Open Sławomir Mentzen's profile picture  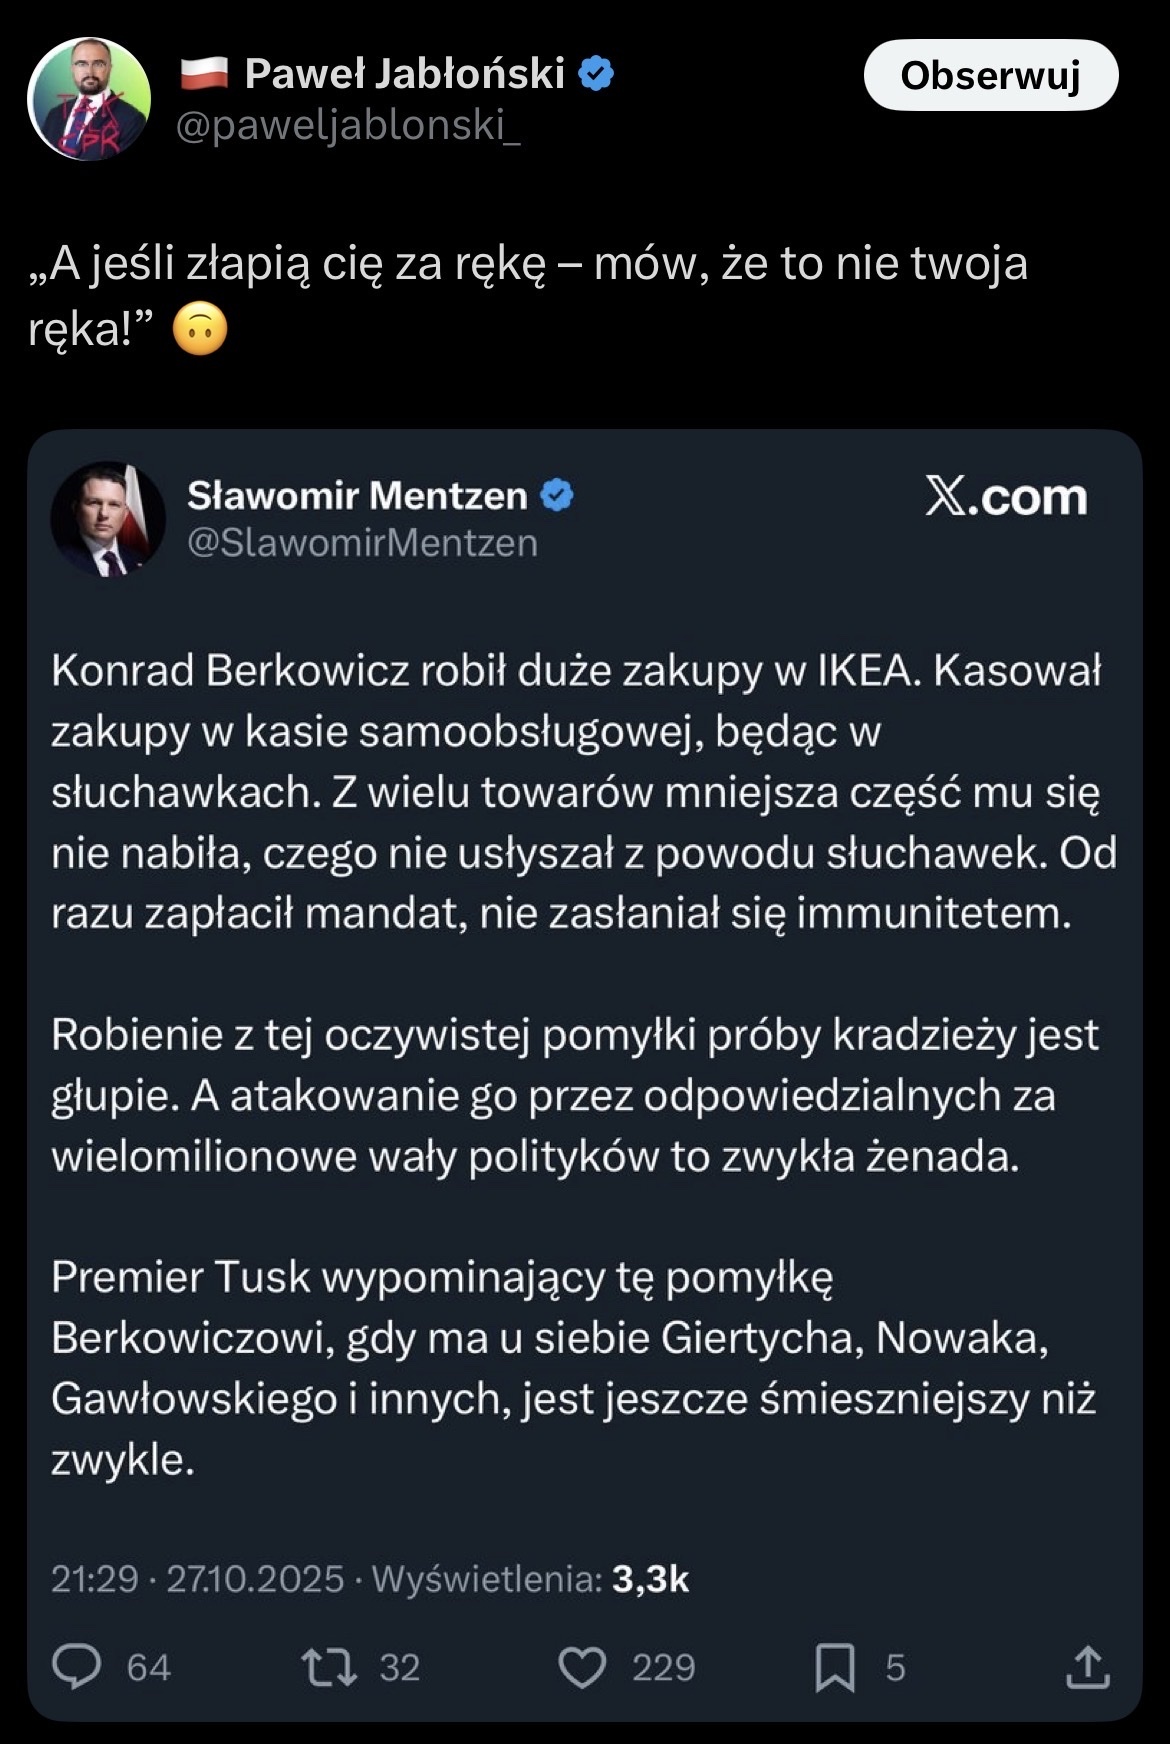tap(108, 519)
